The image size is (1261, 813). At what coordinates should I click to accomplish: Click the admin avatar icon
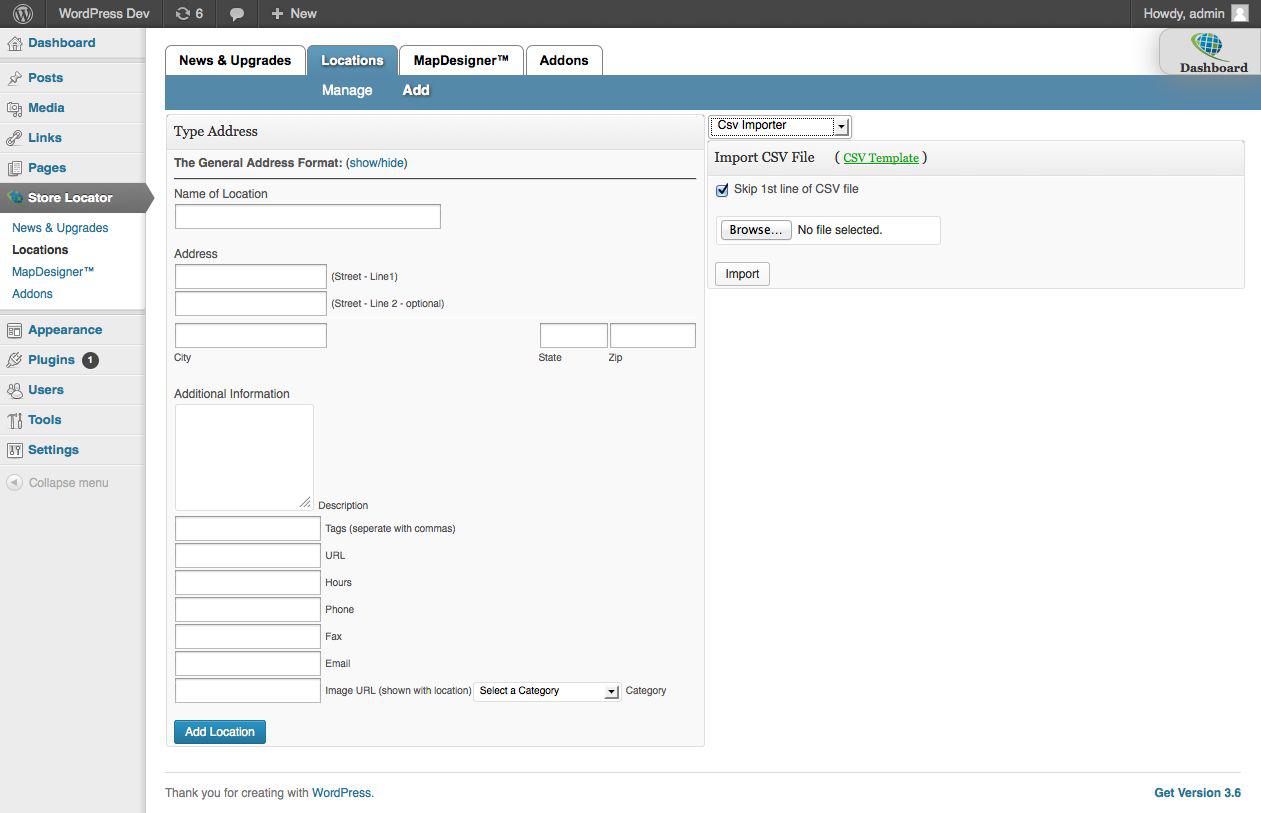tap(1240, 14)
